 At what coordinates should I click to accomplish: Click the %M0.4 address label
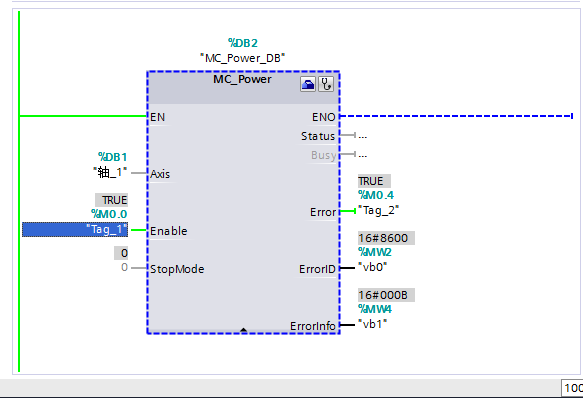pos(376,195)
